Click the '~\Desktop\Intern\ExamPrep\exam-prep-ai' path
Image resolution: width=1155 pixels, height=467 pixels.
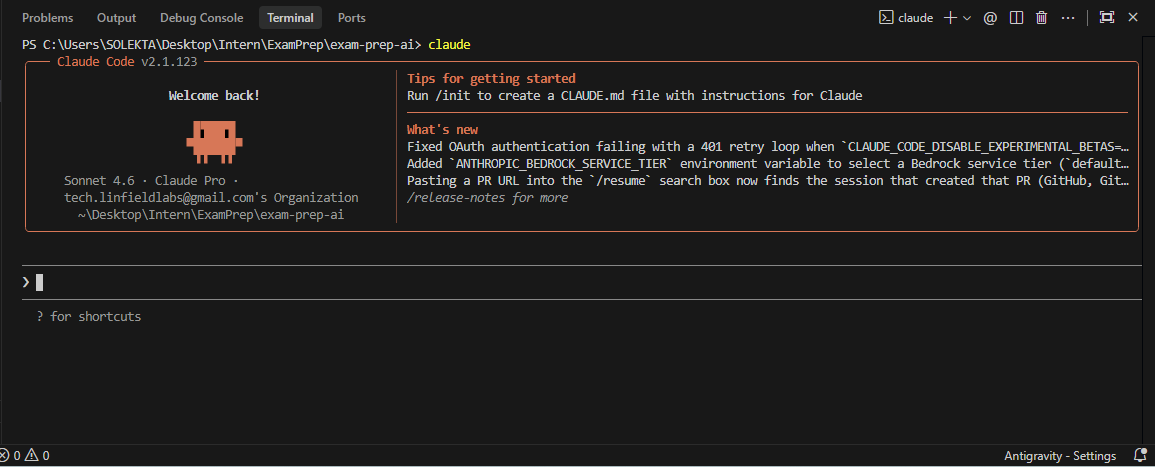point(211,215)
